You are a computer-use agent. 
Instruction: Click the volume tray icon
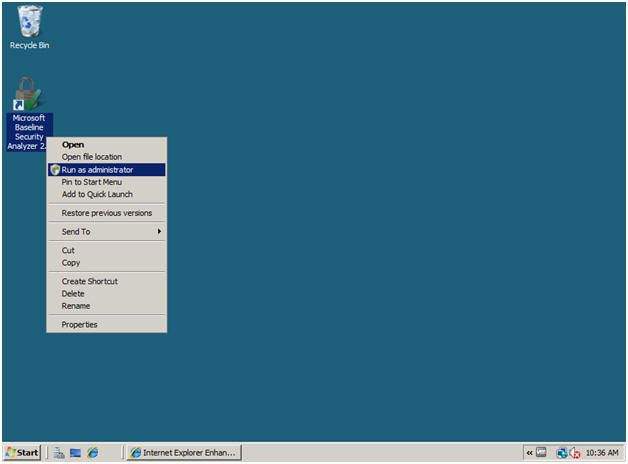click(575, 453)
